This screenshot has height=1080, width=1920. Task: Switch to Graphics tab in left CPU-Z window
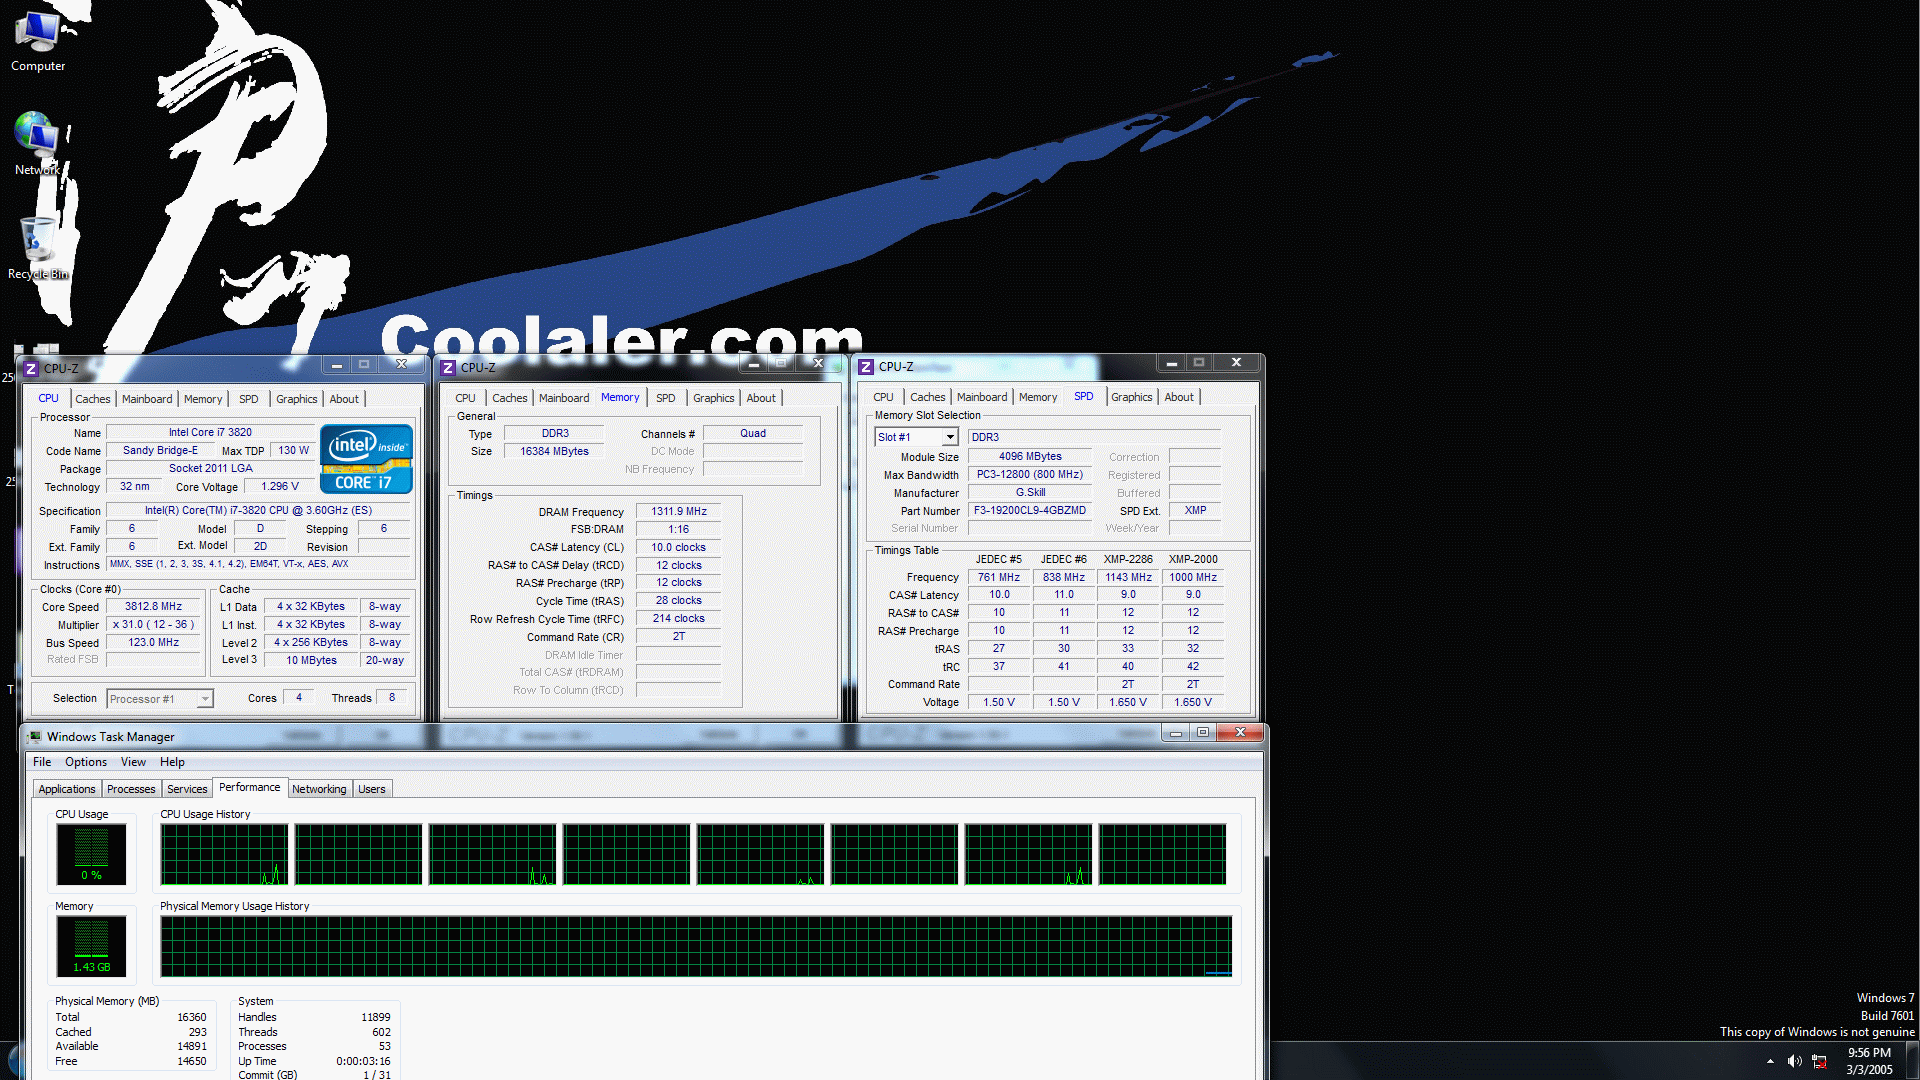tap(297, 399)
